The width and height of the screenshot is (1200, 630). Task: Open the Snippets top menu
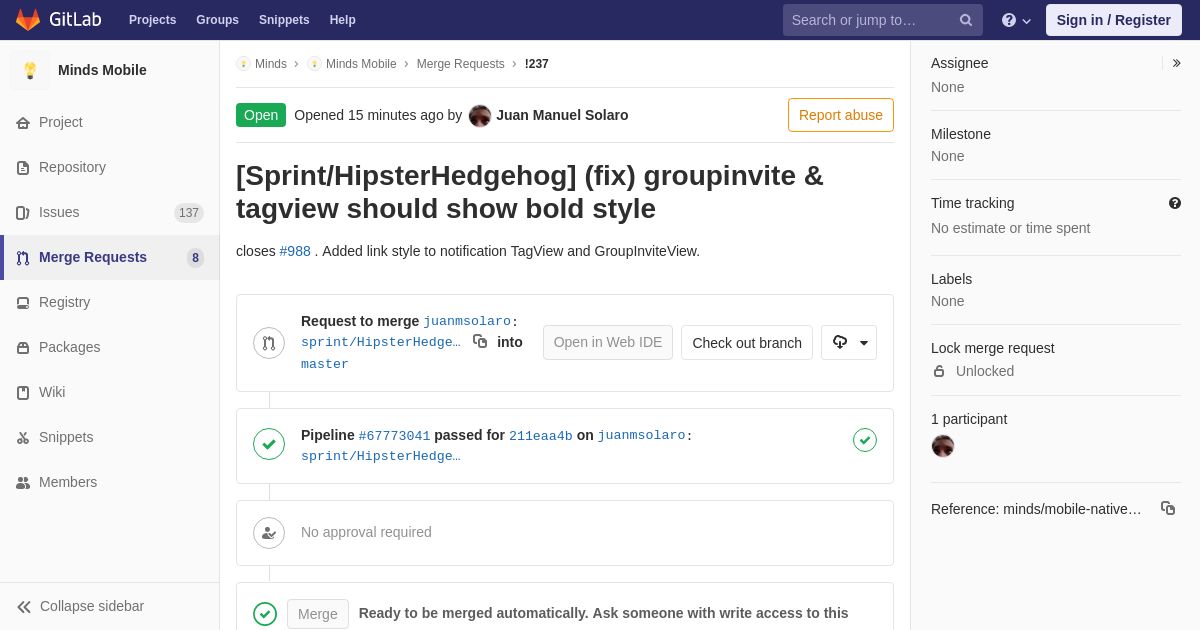284,20
